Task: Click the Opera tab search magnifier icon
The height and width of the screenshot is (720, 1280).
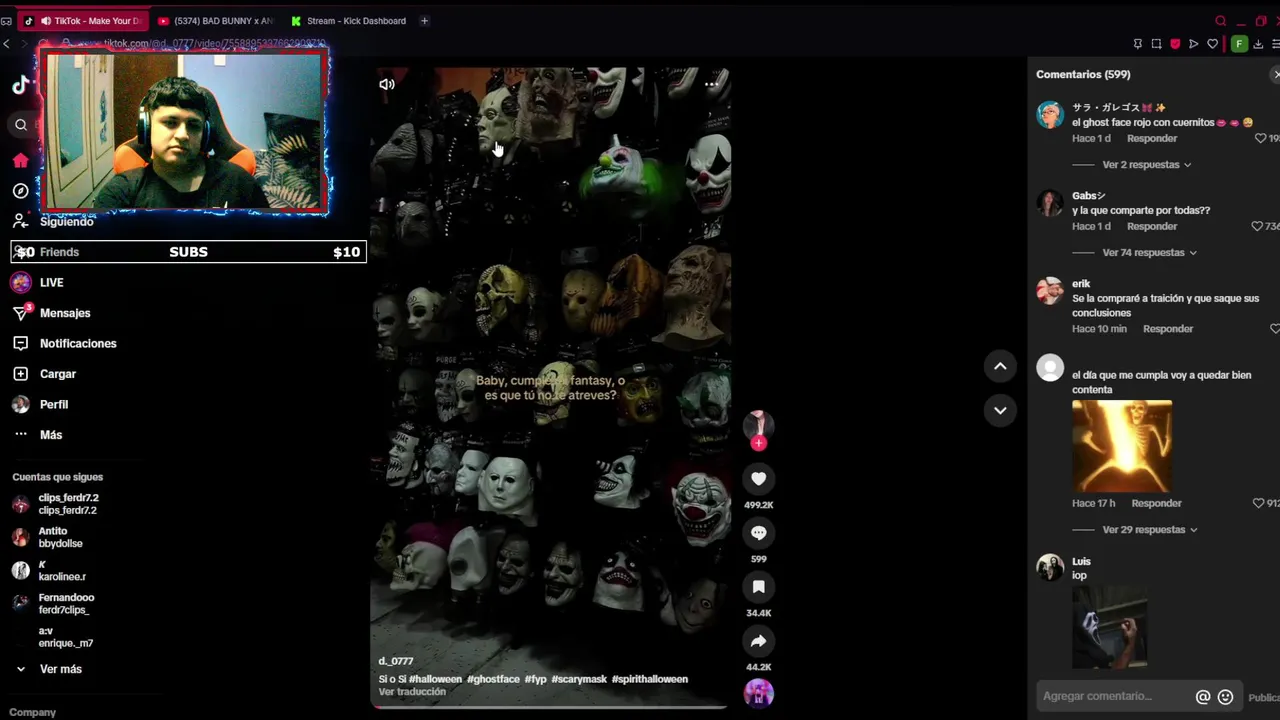Action: [1220, 21]
